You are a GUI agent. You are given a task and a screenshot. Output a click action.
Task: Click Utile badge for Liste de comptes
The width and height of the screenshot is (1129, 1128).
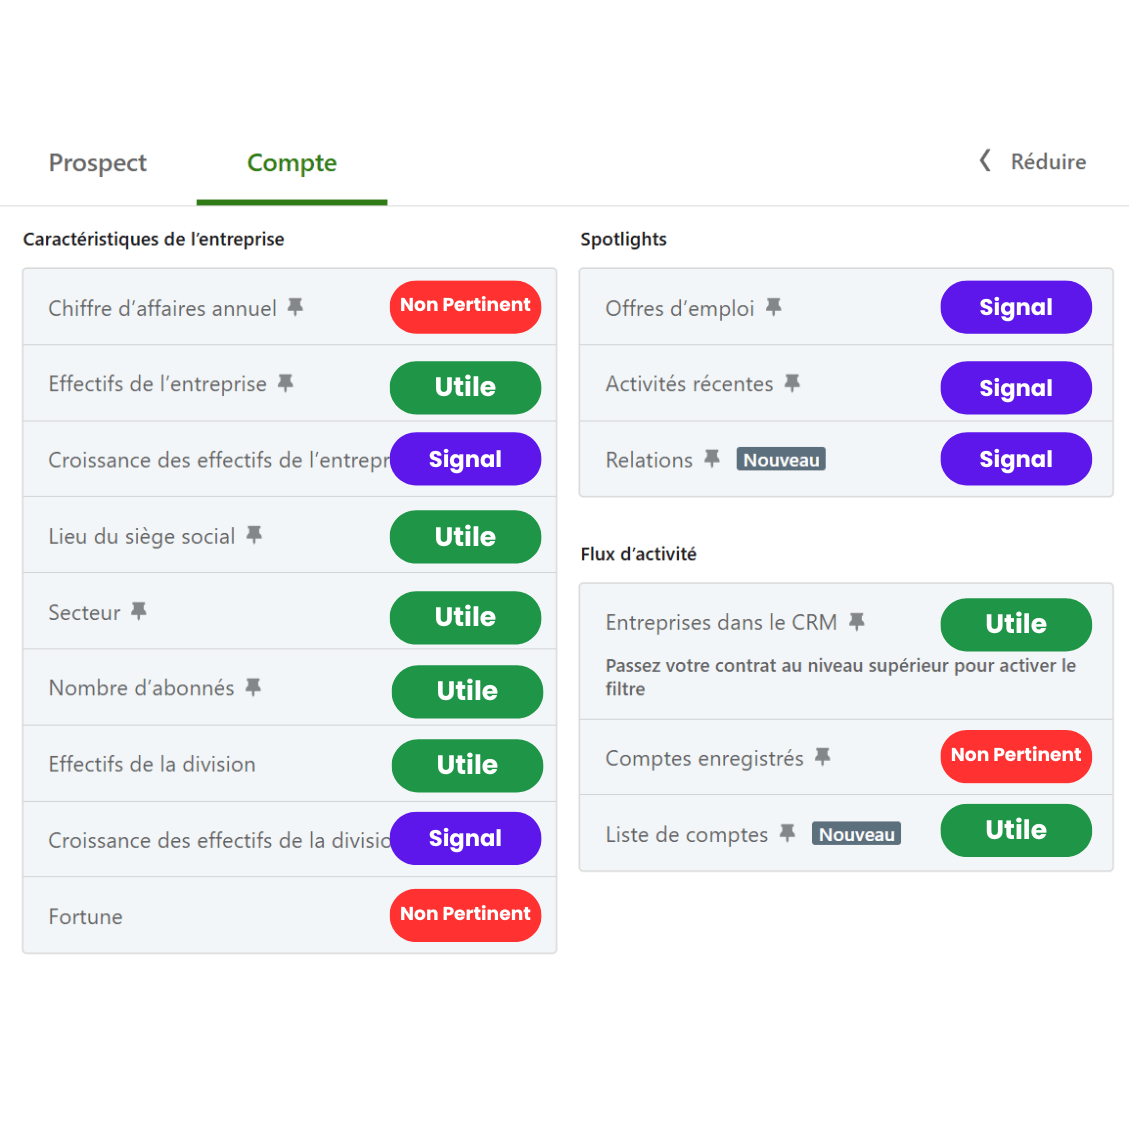[1016, 830]
